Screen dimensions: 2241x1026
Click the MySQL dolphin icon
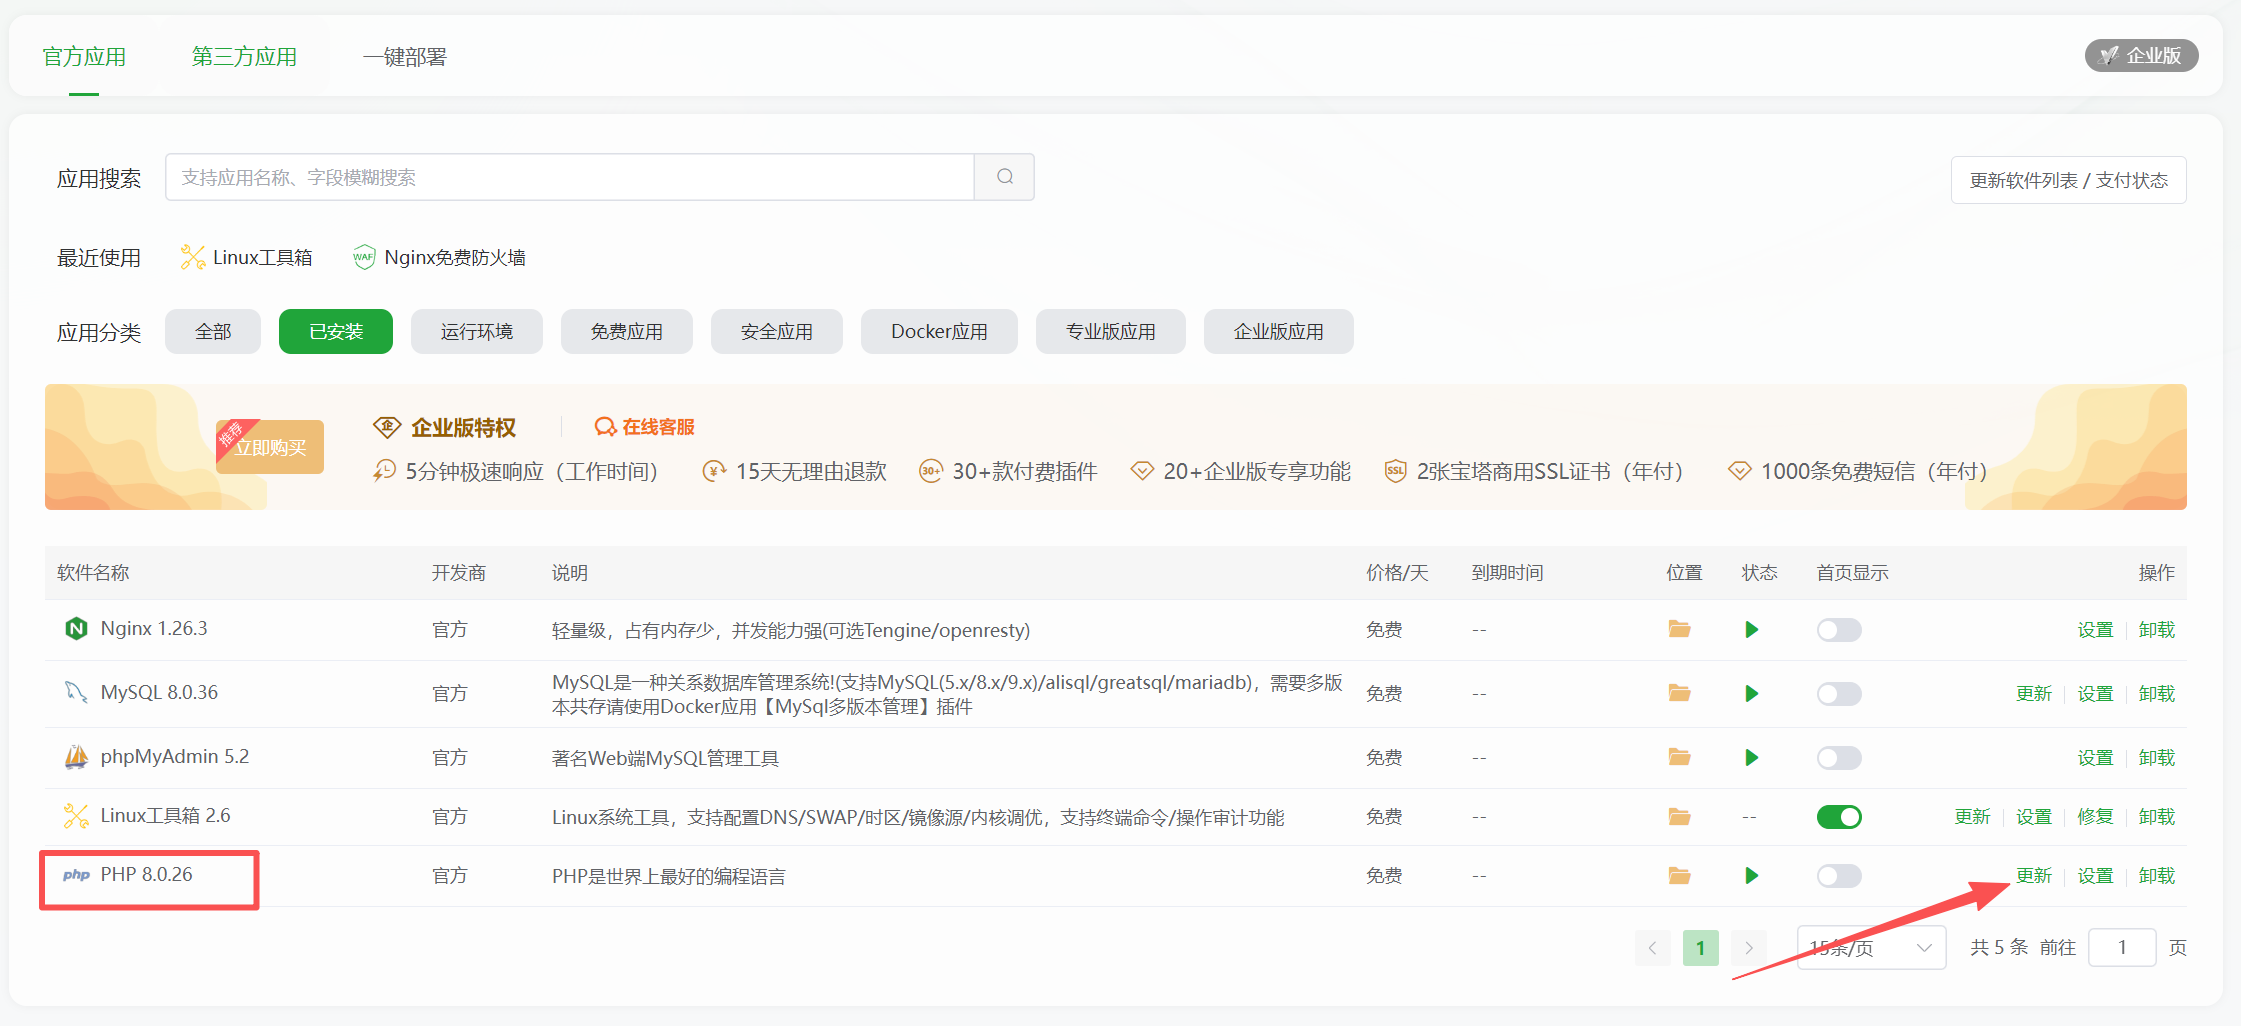[x=76, y=692]
